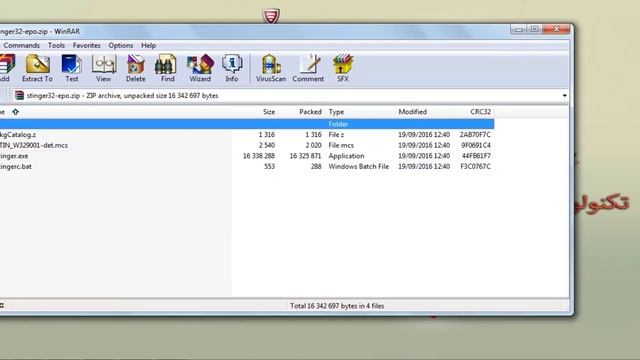Sort by Type column header
Image resolution: width=640 pixels, height=360 pixels.
pos(336,112)
